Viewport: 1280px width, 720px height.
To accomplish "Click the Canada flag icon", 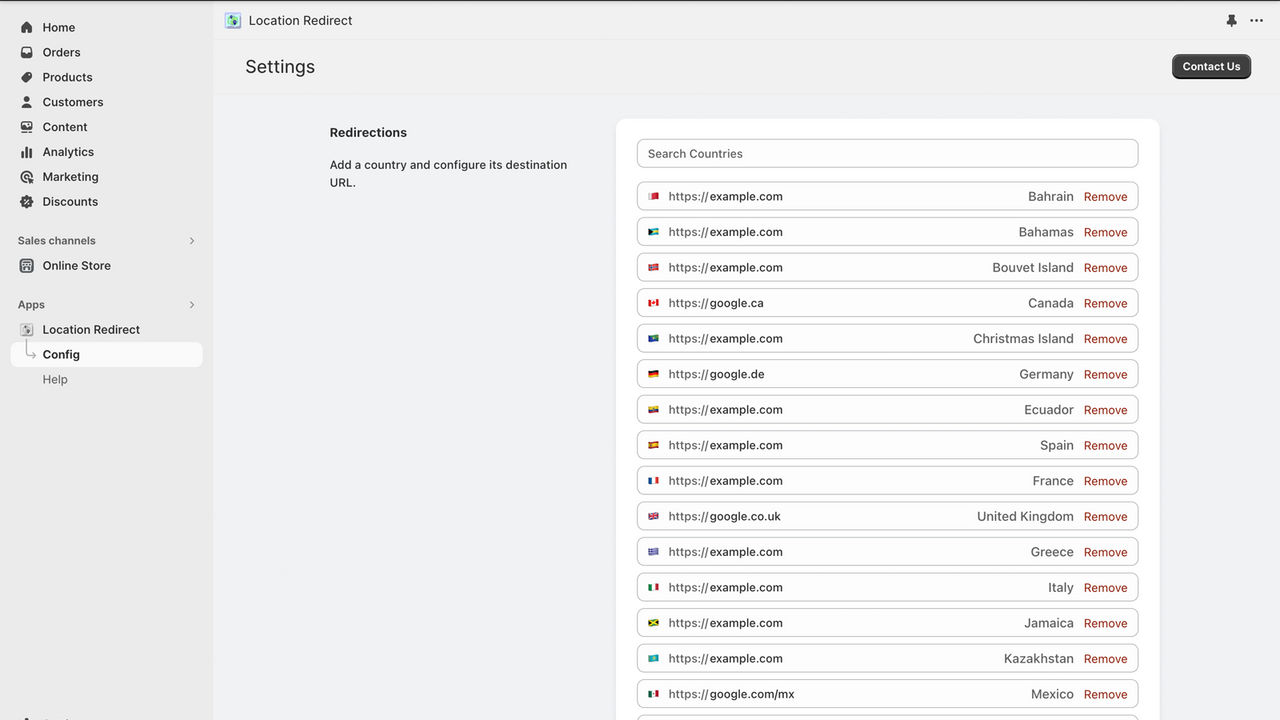I will tap(654, 303).
